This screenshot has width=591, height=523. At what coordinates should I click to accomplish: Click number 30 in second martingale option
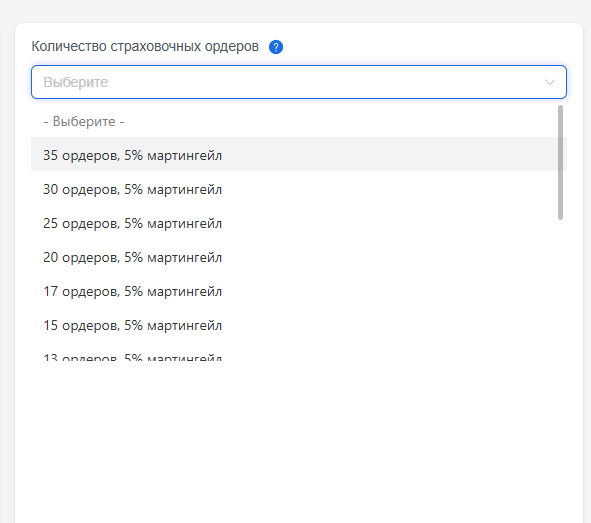[x=51, y=189]
